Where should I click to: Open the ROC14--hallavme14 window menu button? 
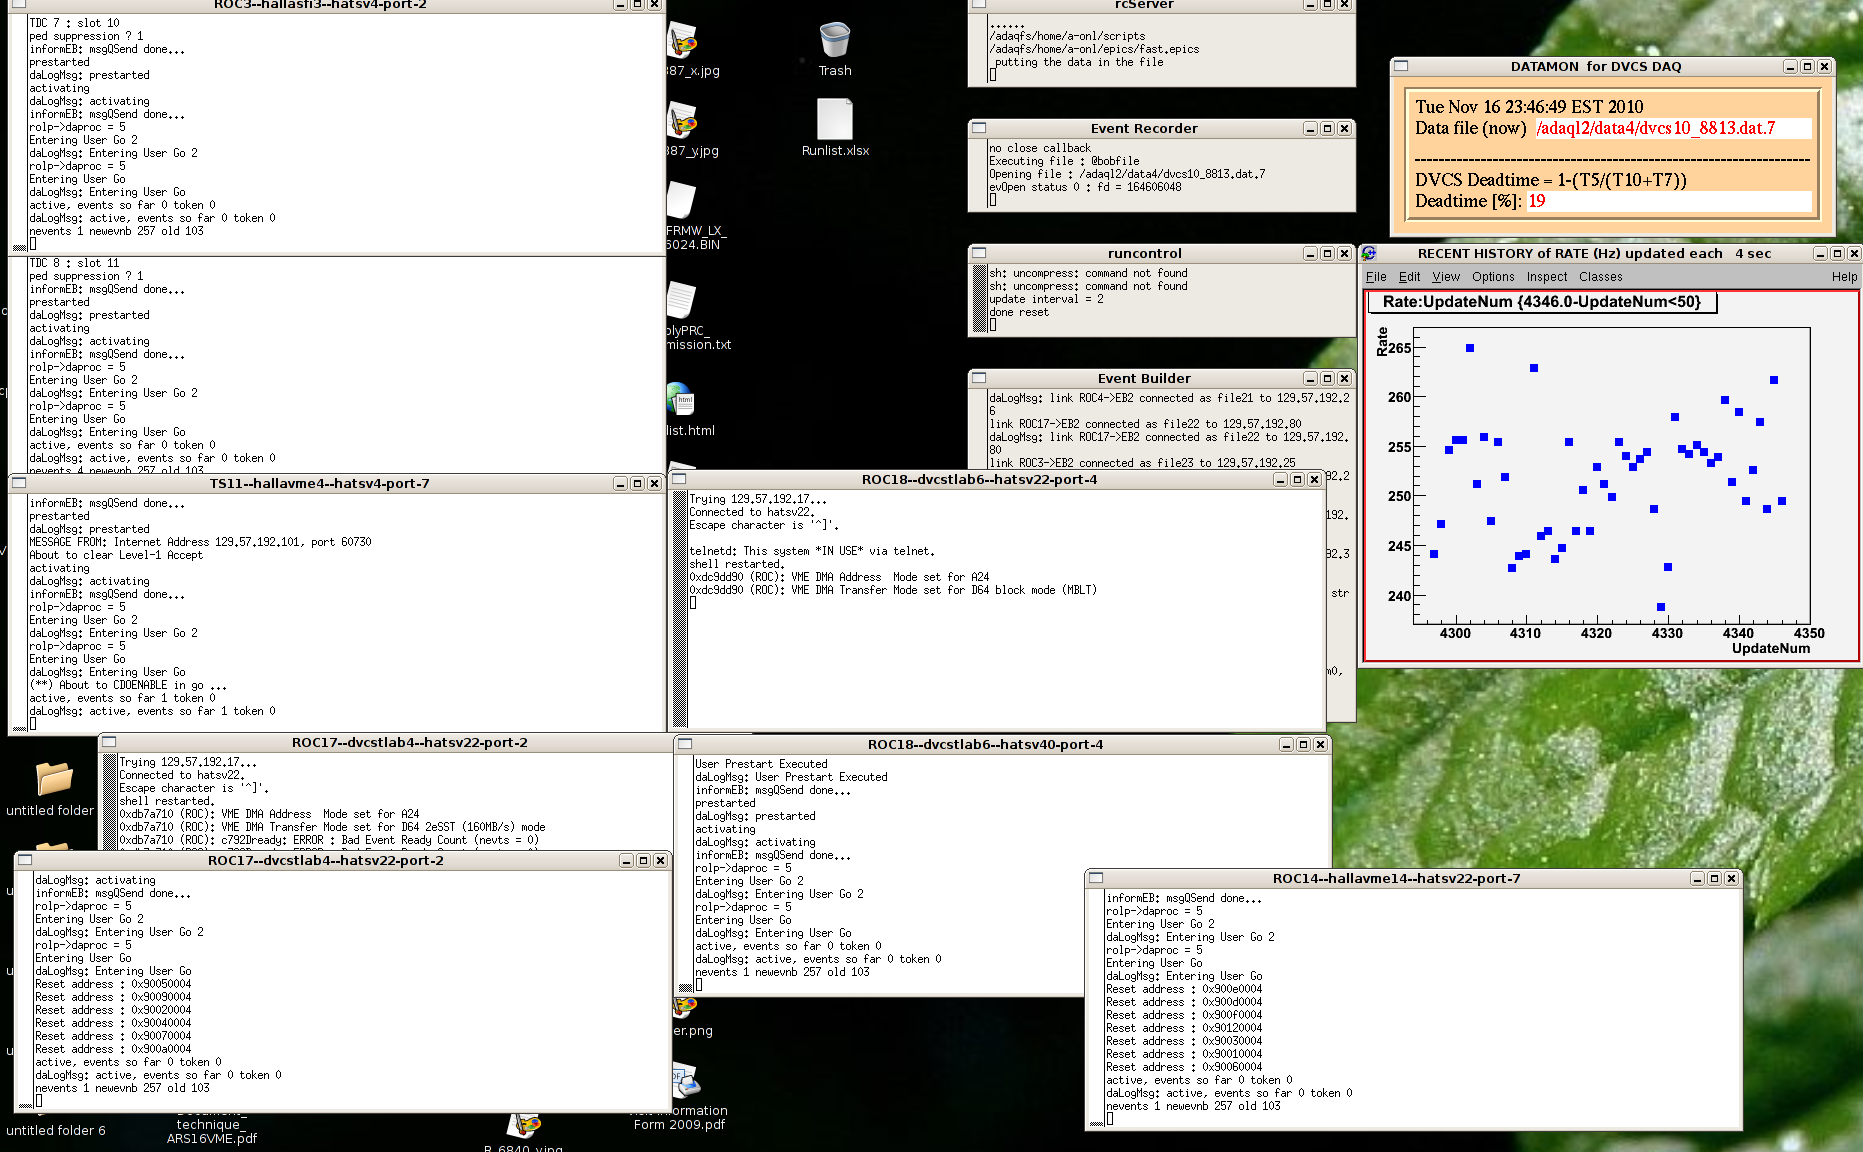[x=1096, y=878]
